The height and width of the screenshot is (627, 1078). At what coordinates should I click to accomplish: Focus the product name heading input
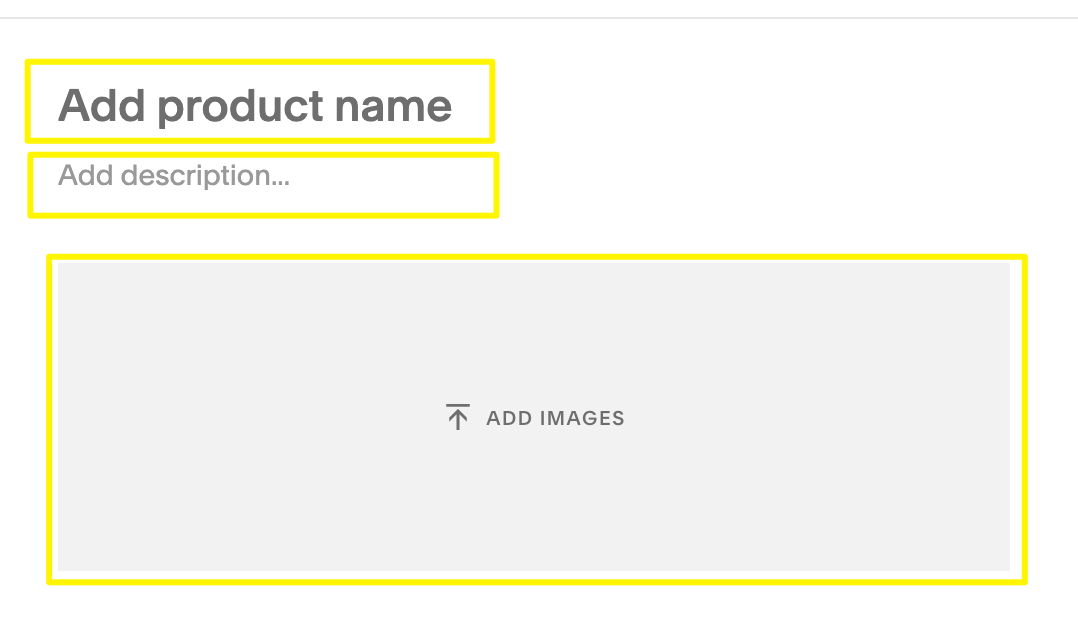click(x=255, y=105)
